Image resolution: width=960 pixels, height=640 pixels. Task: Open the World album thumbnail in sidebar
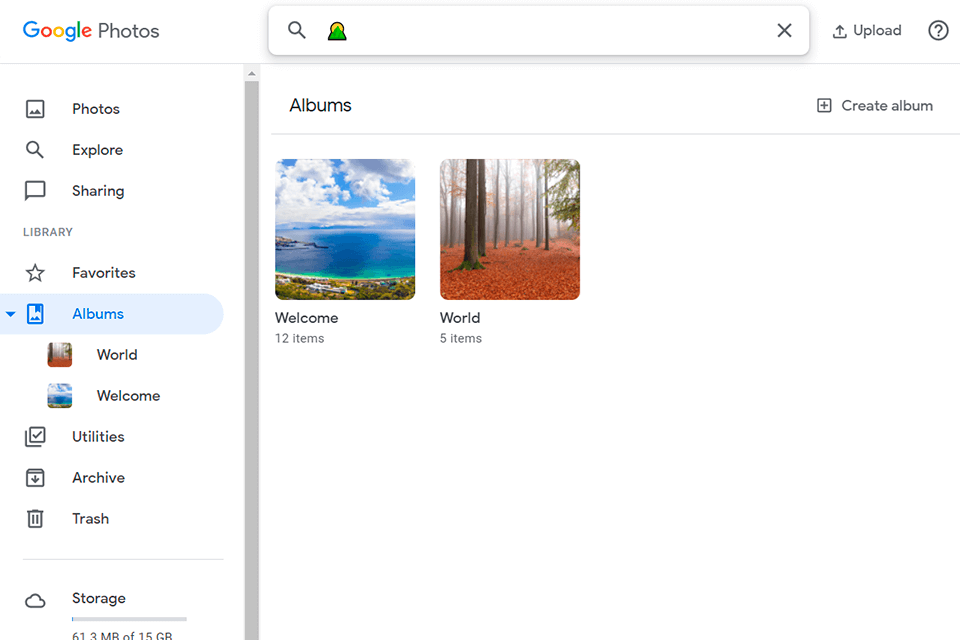coord(59,355)
